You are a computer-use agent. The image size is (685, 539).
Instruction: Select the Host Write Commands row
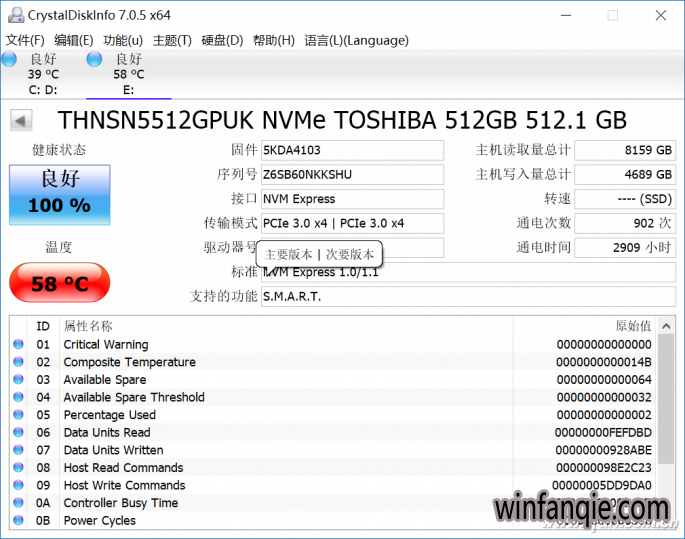click(x=333, y=485)
